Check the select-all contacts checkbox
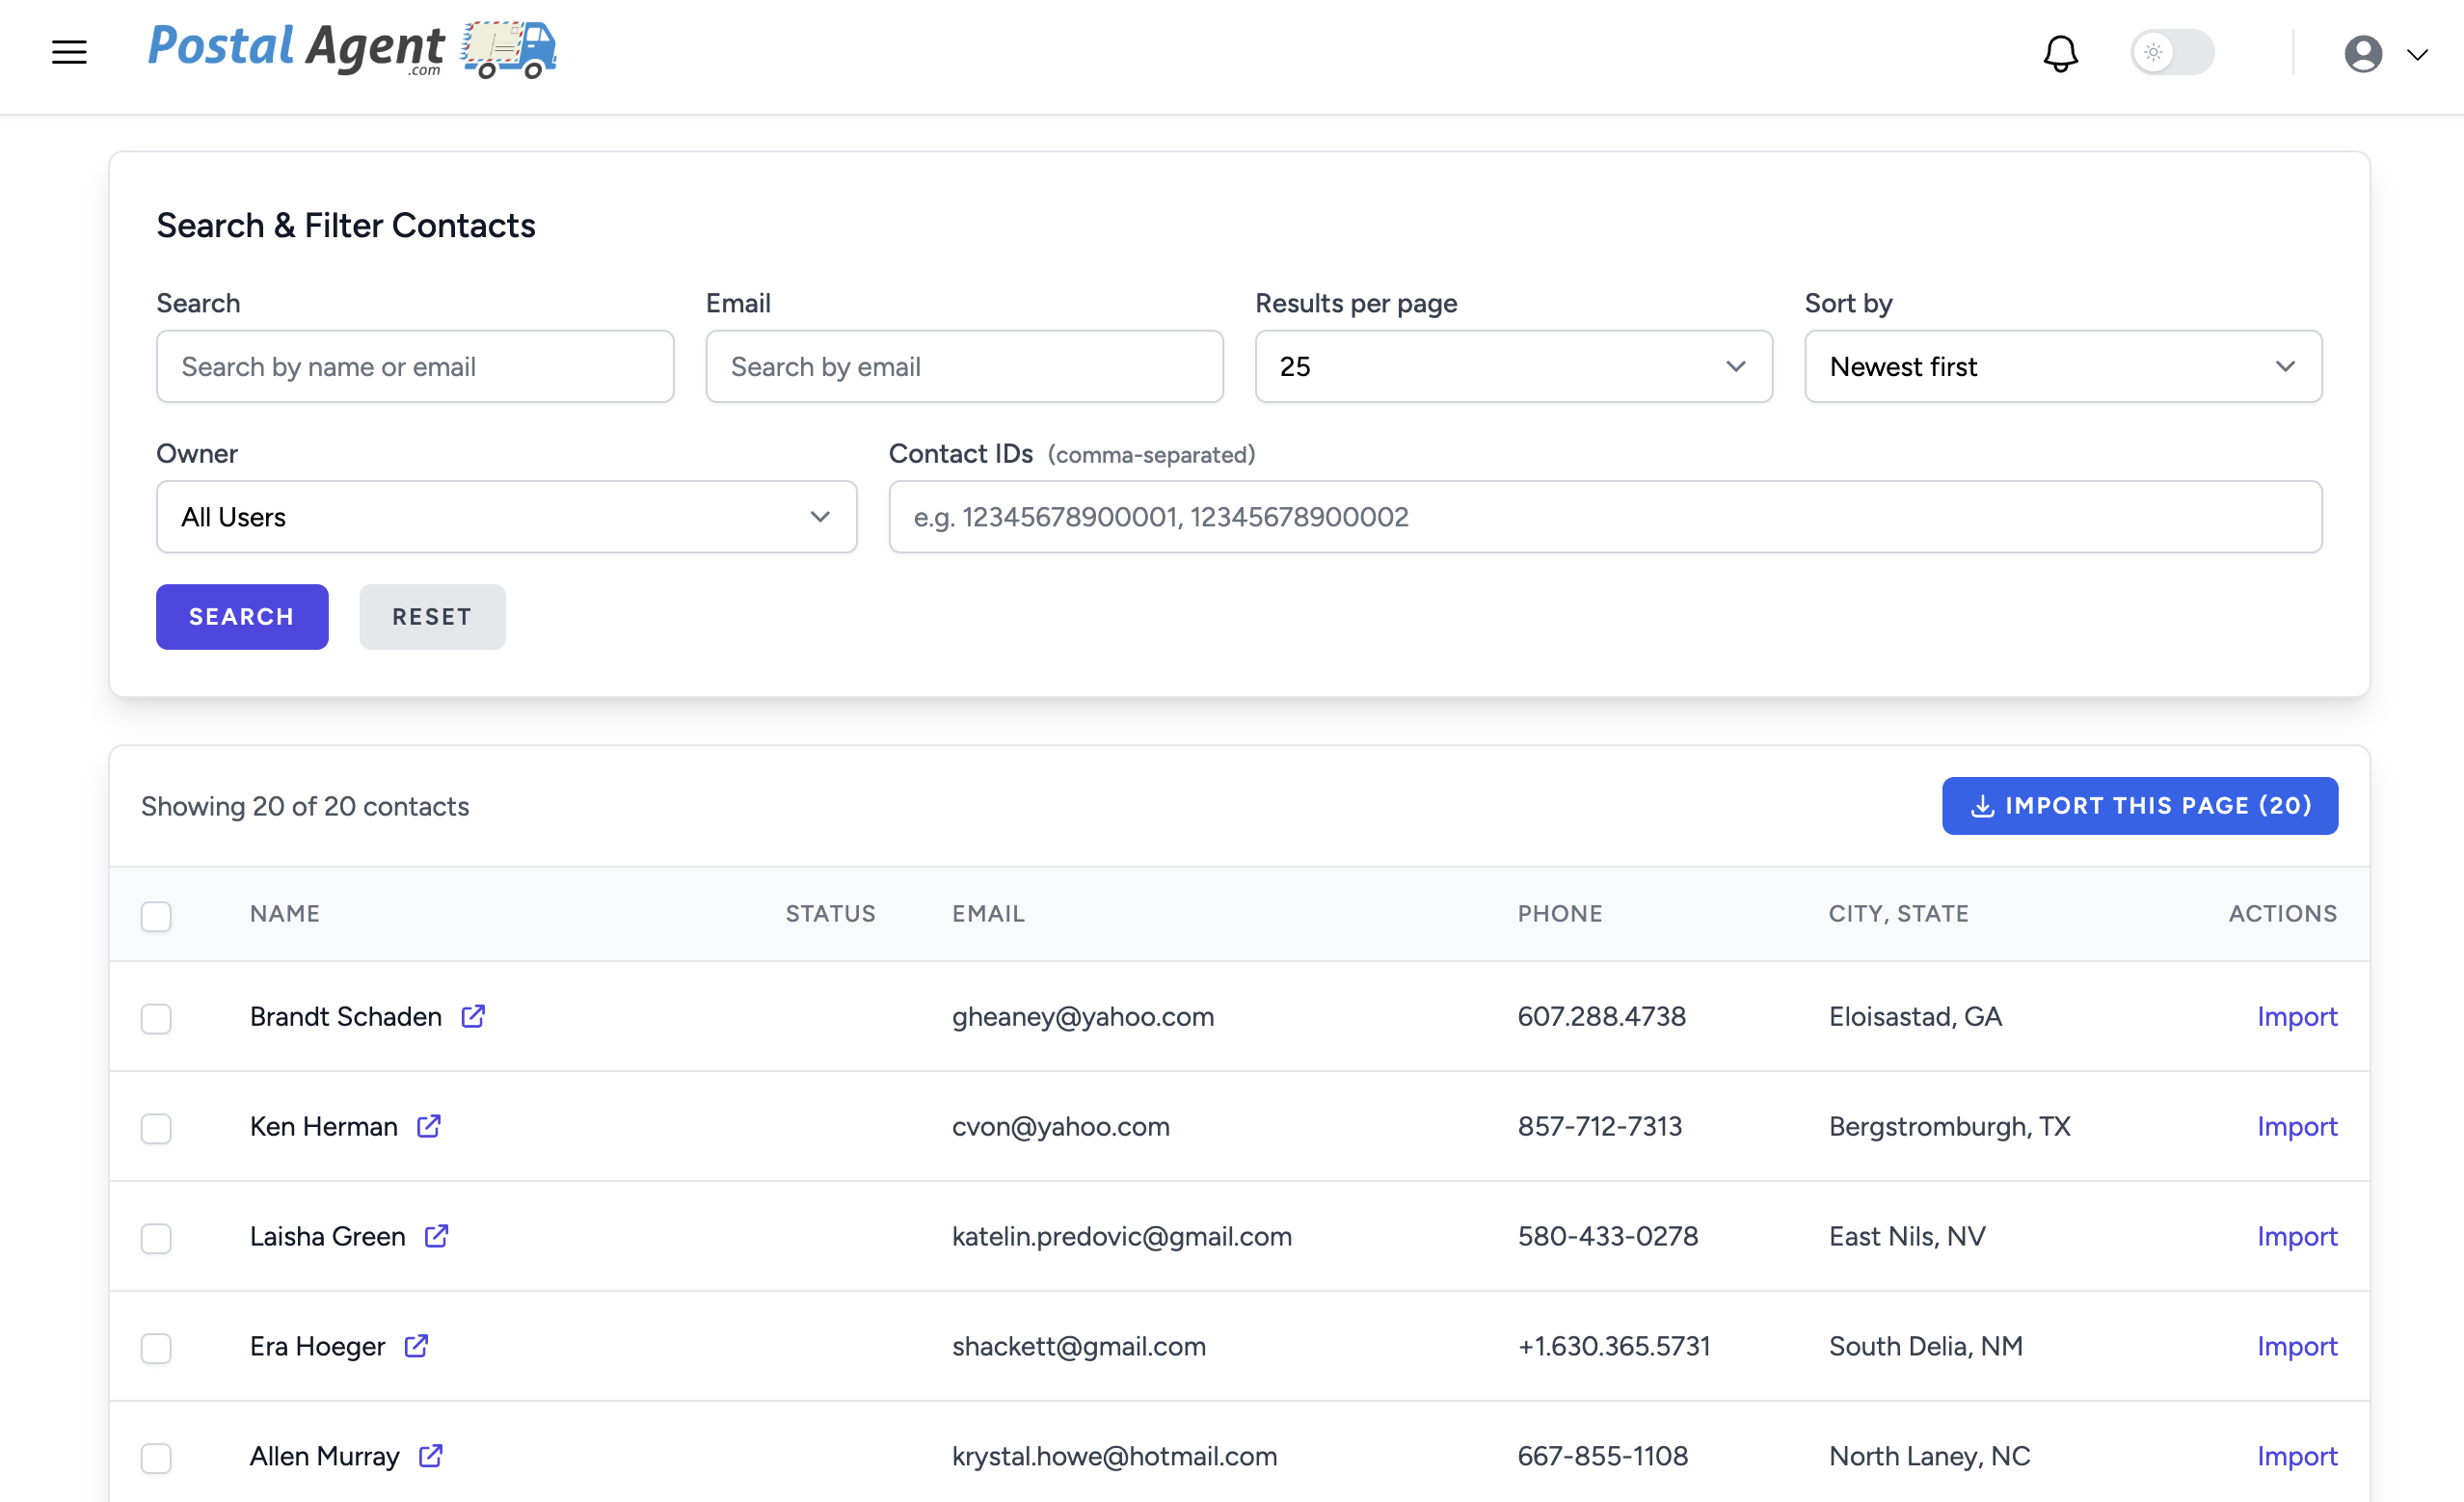2464x1502 pixels. pyautogui.click(x=156, y=915)
